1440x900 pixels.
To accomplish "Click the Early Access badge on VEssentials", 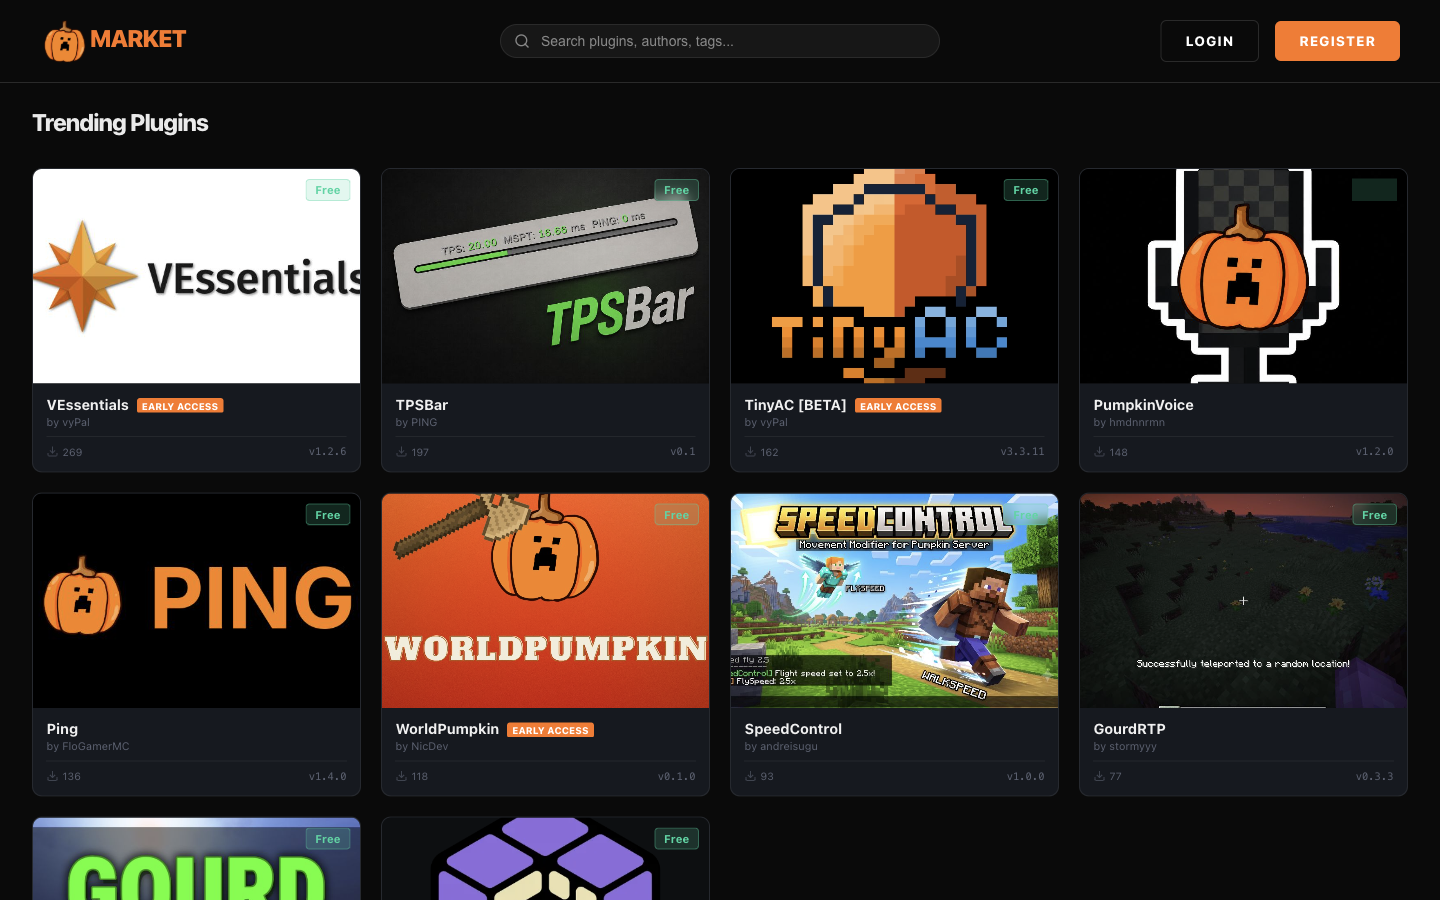I will (180, 406).
